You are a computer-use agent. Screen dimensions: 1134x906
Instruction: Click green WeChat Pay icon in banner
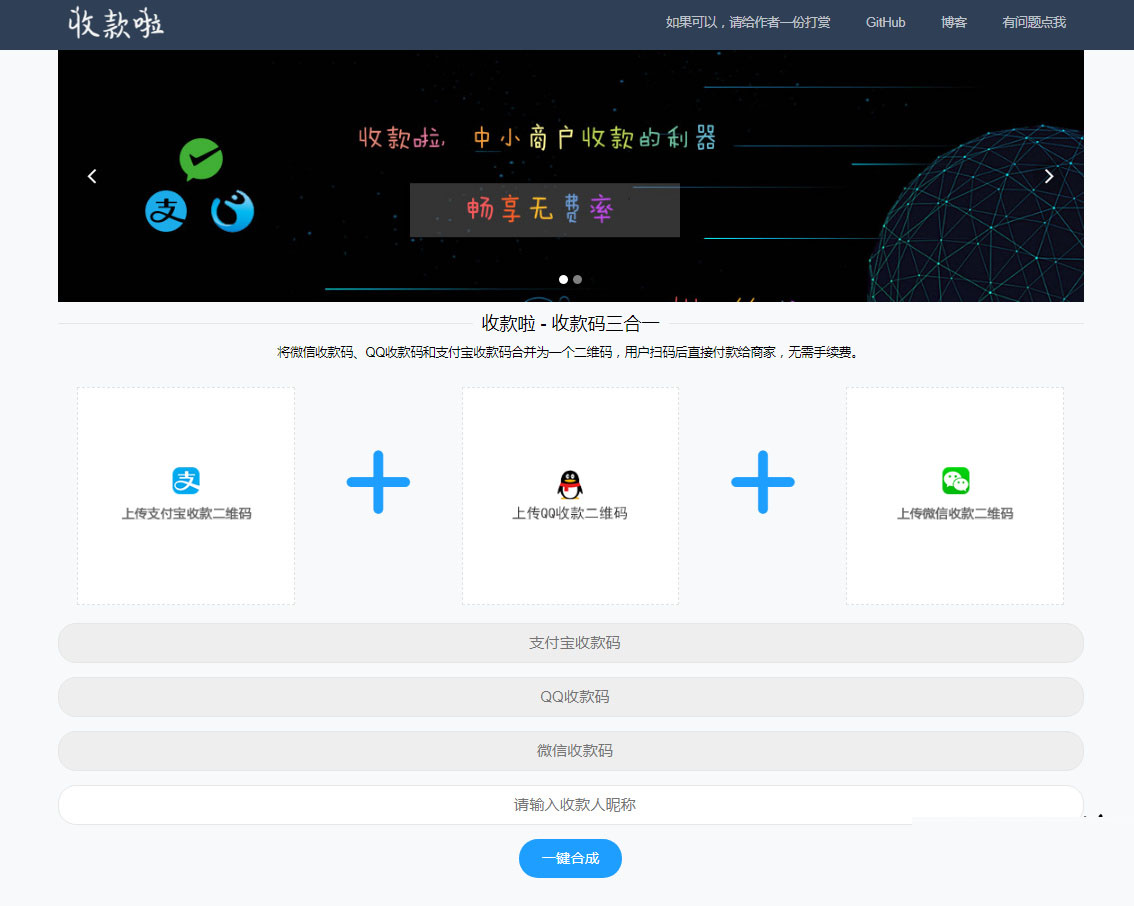tap(200, 159)
